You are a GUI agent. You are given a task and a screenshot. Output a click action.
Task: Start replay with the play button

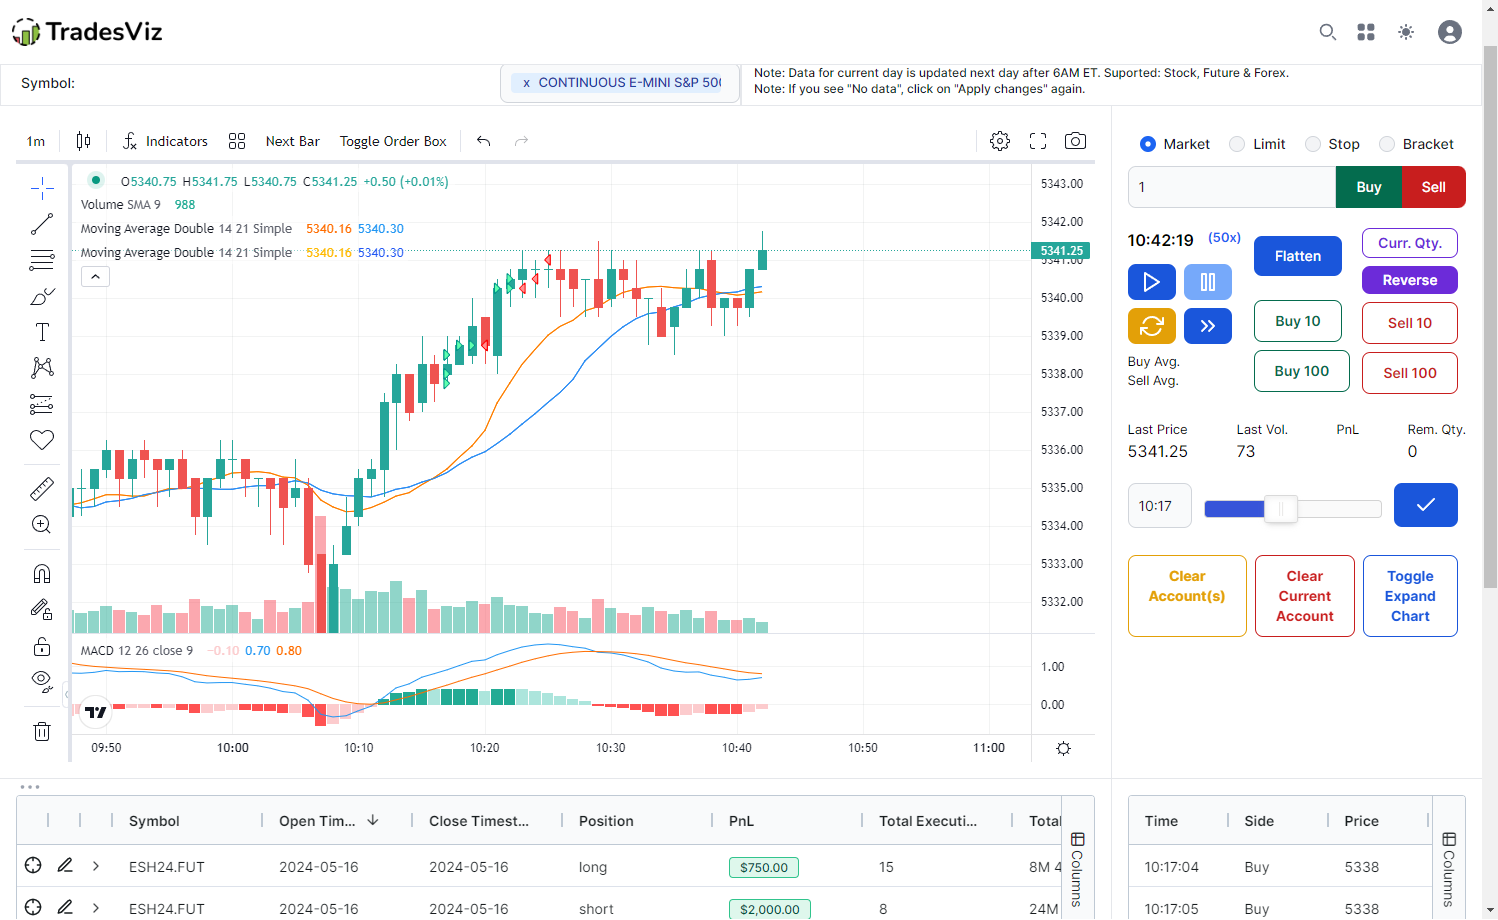pos(1152,282)
